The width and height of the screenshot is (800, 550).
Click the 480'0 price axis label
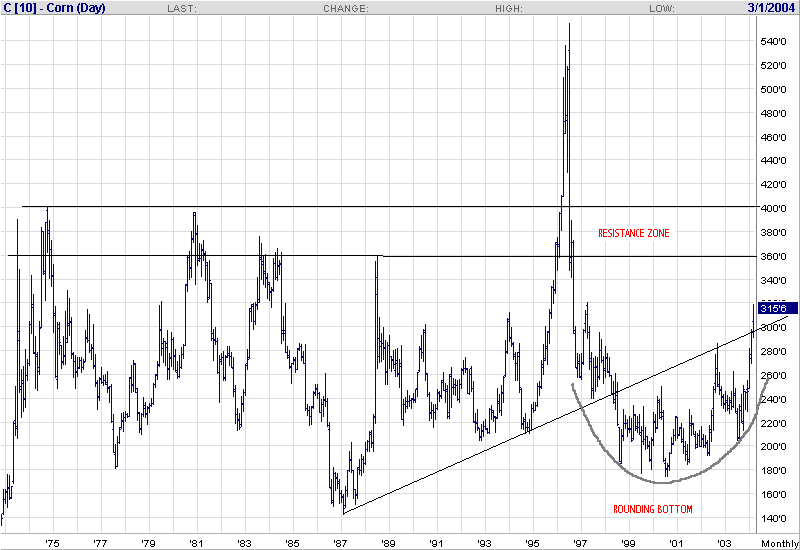(773, 113)
